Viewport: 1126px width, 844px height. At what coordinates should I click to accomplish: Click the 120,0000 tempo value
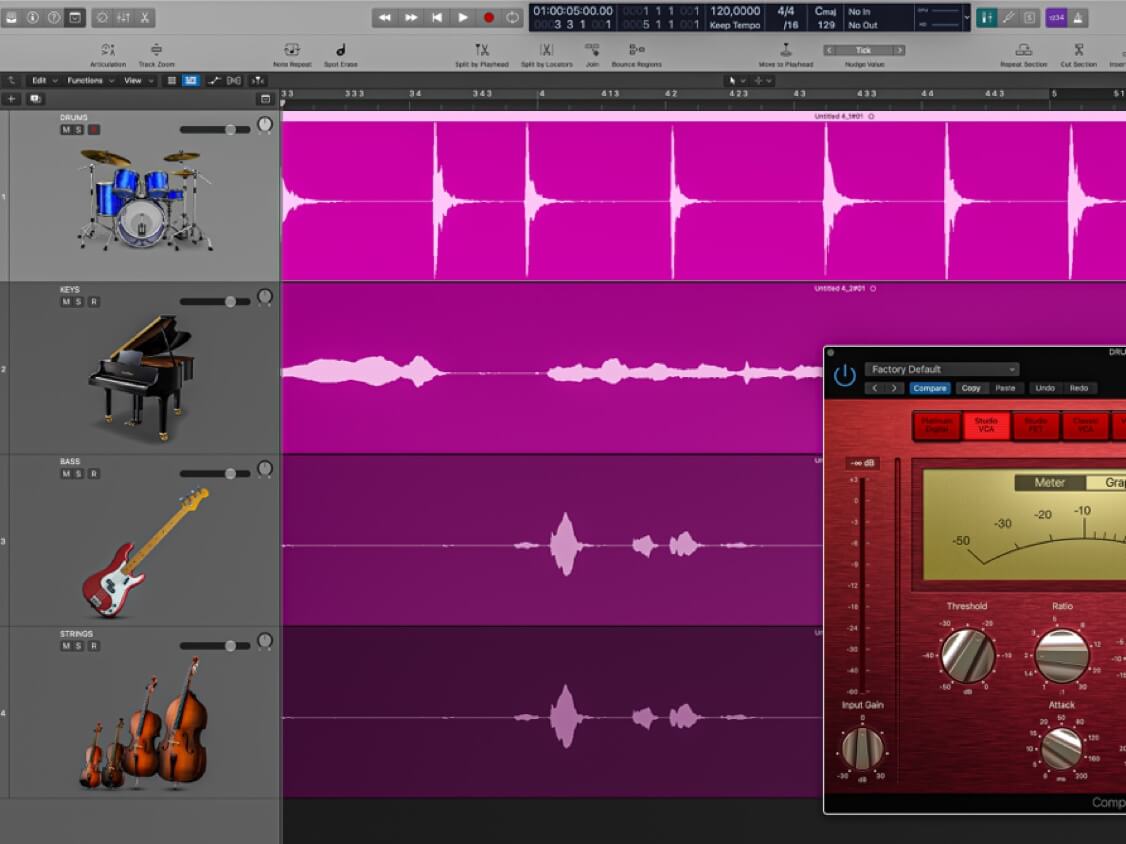point(735,11)
